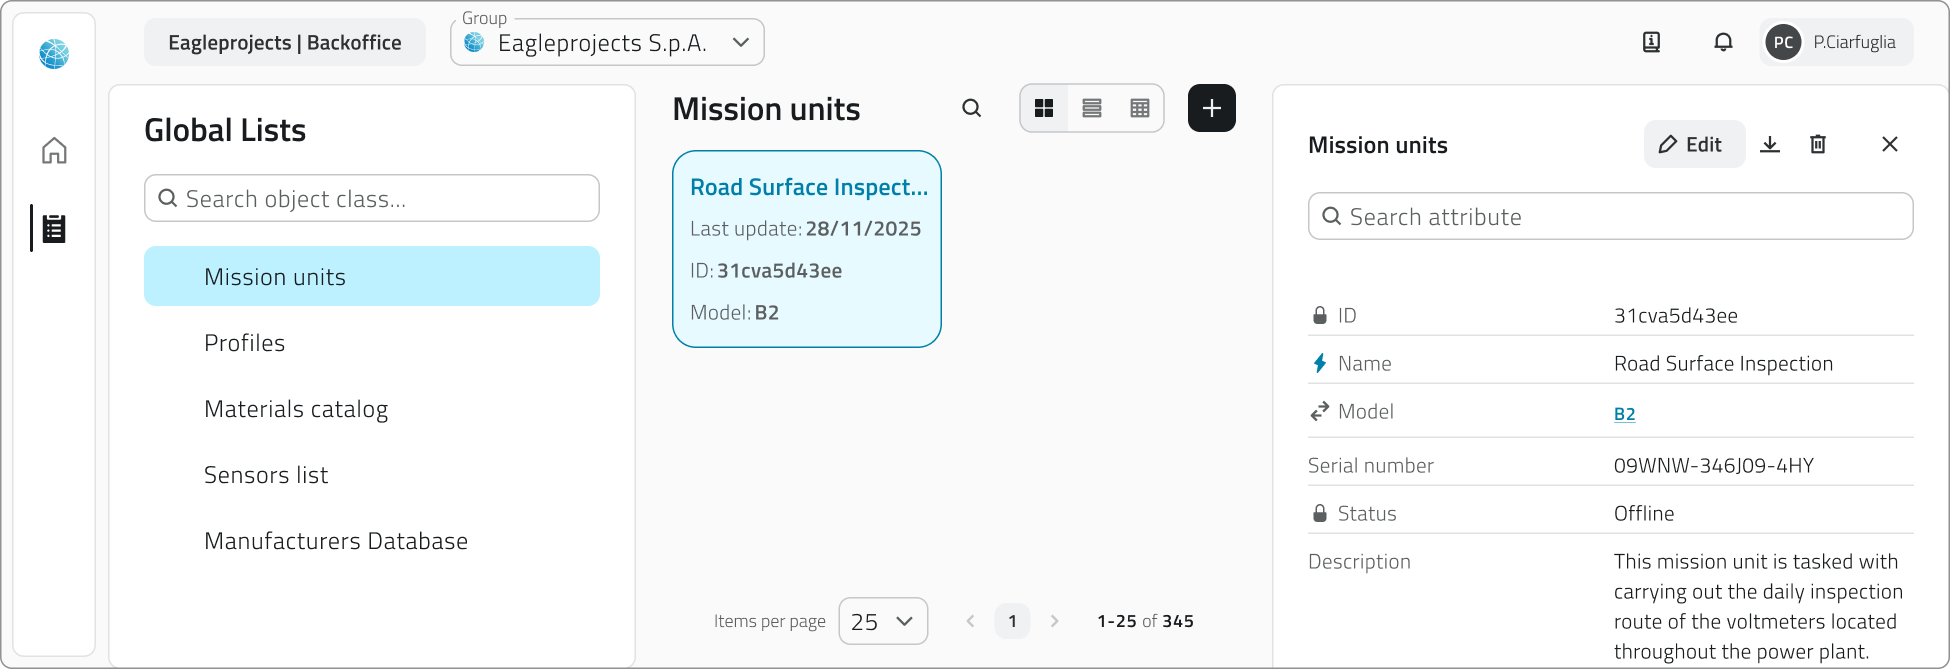Click the search icon beside Mission units

point(972,108)
